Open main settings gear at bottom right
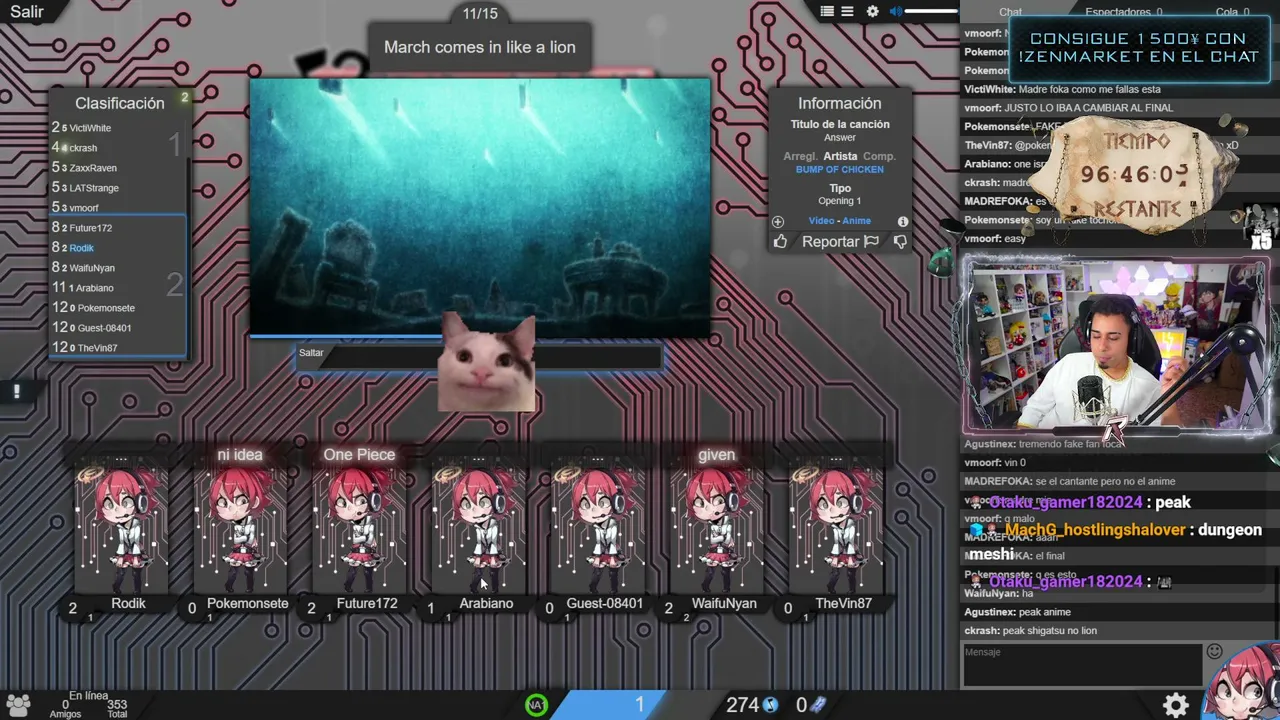The height and width of the screenshot is (720, 1280). pos(1176,704)
